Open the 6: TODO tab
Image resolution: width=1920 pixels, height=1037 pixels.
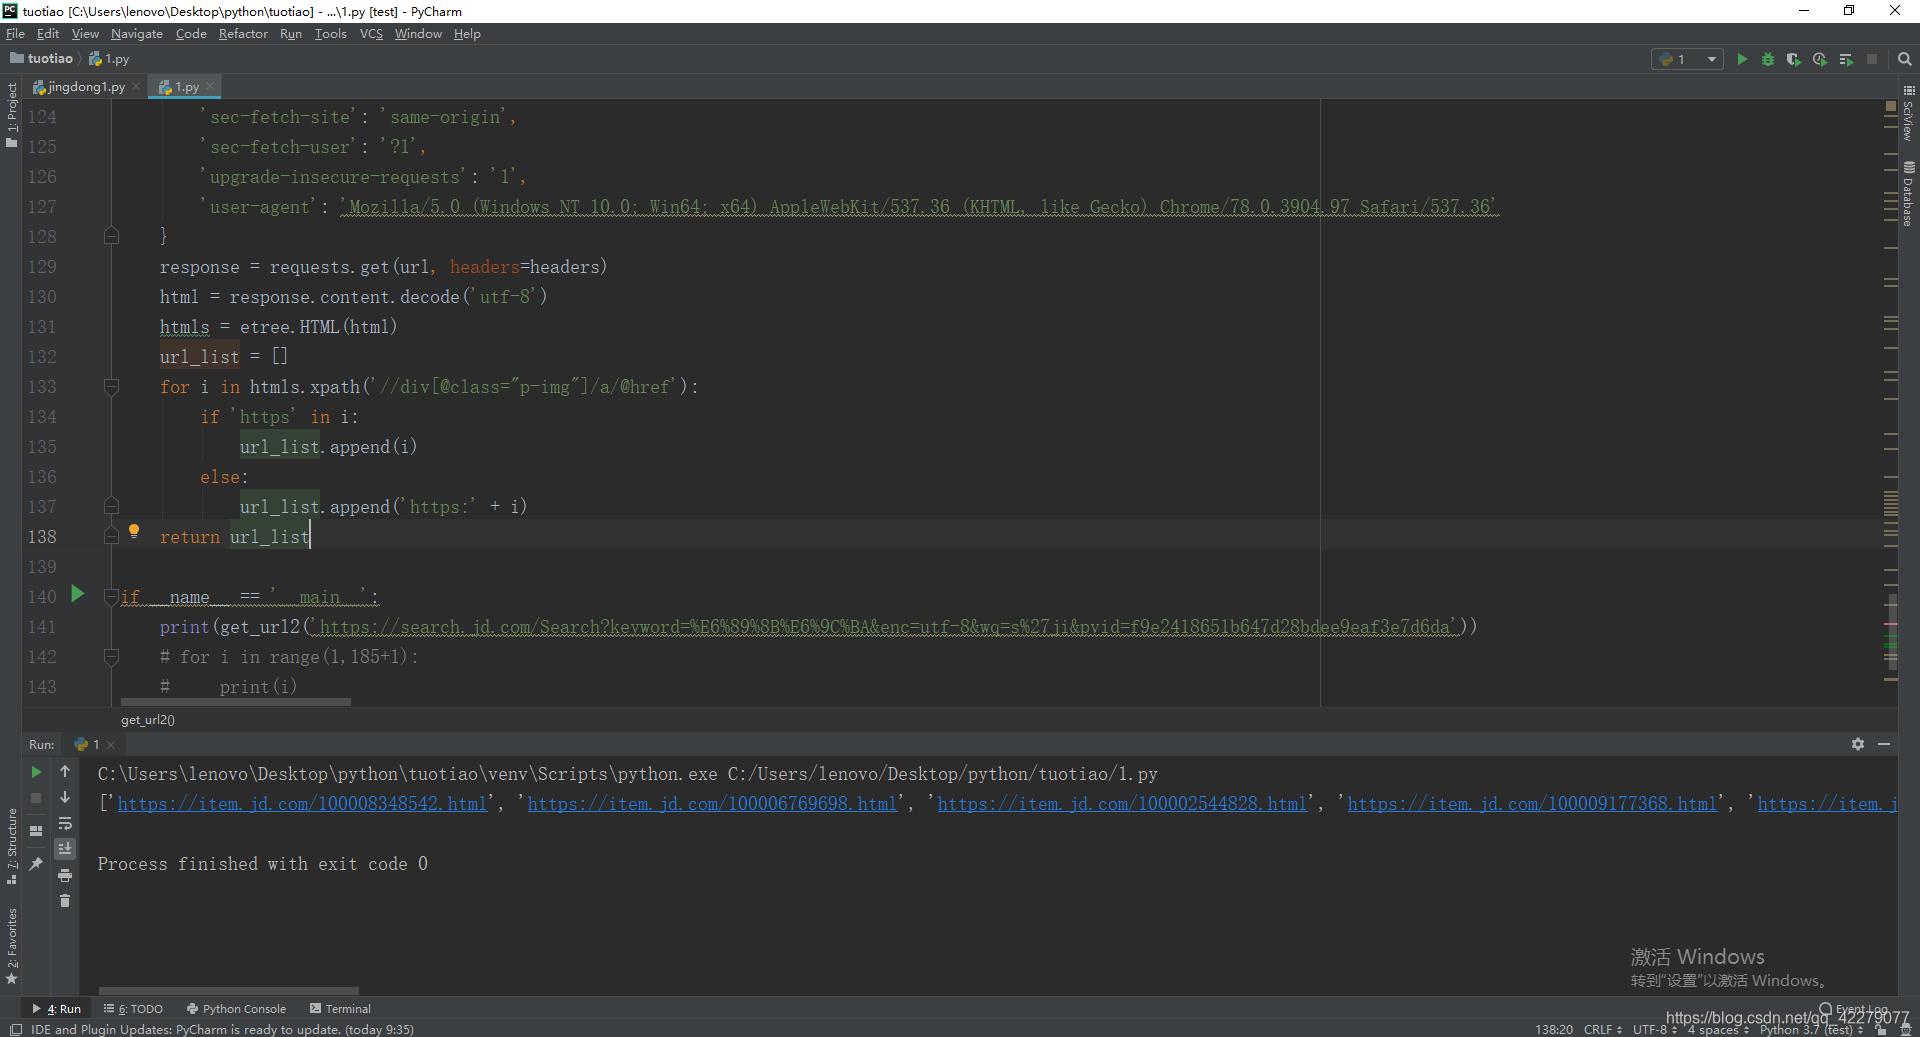(134, 1009)
